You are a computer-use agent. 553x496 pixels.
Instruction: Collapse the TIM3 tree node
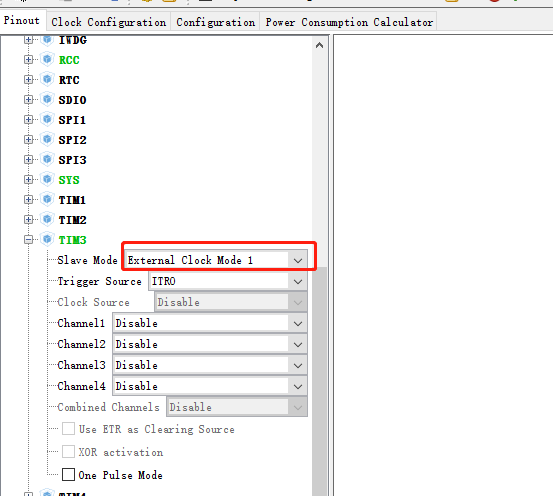pos(29,240)
